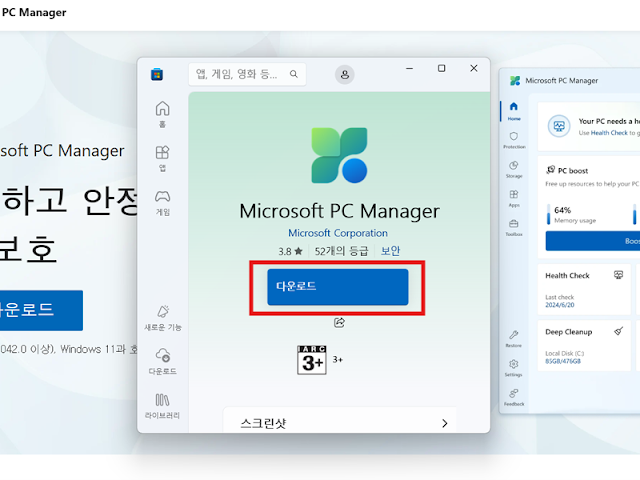Open 라이브러리 (Library) in Store sidebar
The image size is (640, 480).
(162, 406)
